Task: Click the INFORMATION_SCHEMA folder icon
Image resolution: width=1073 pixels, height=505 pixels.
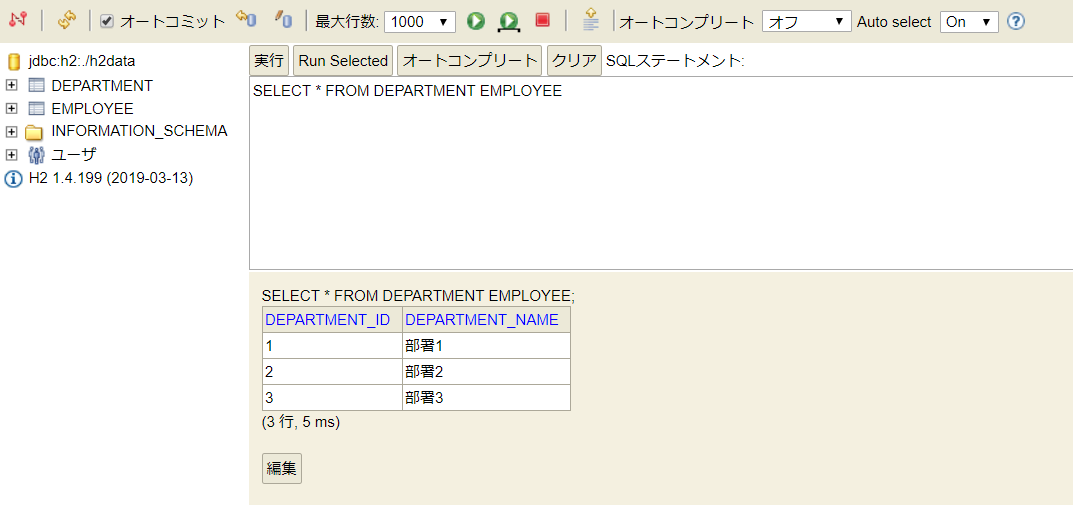Action: [x=34, y=132]
